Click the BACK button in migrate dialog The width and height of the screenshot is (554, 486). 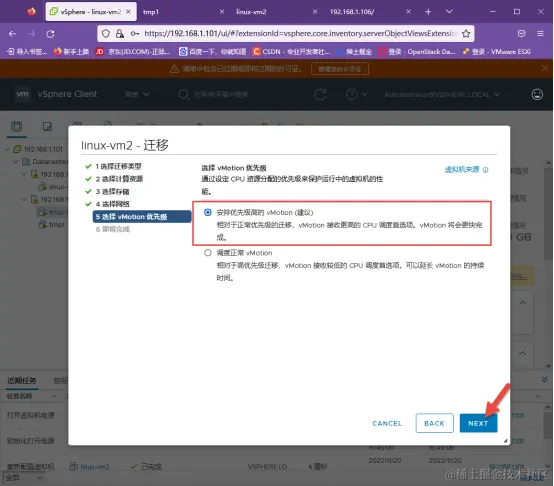434,423
